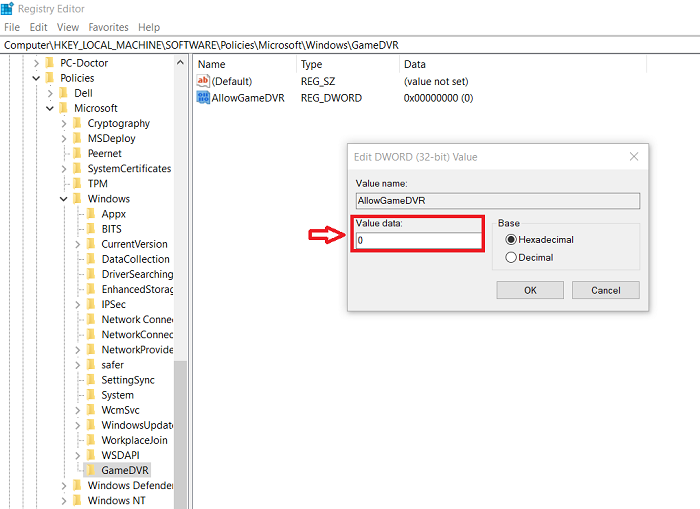Open the Help menu
Screen dimensions: 700x509
pos(149,27)
